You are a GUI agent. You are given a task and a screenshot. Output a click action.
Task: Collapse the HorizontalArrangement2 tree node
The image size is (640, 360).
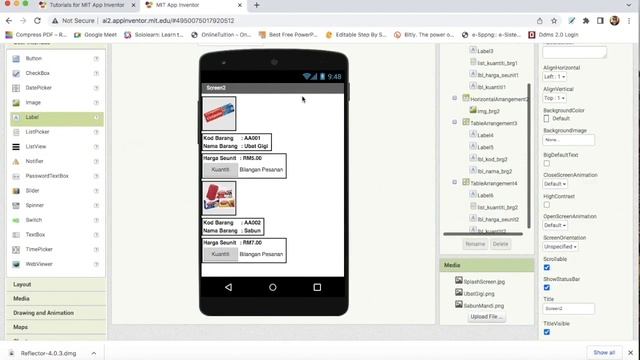click(454, 98)
